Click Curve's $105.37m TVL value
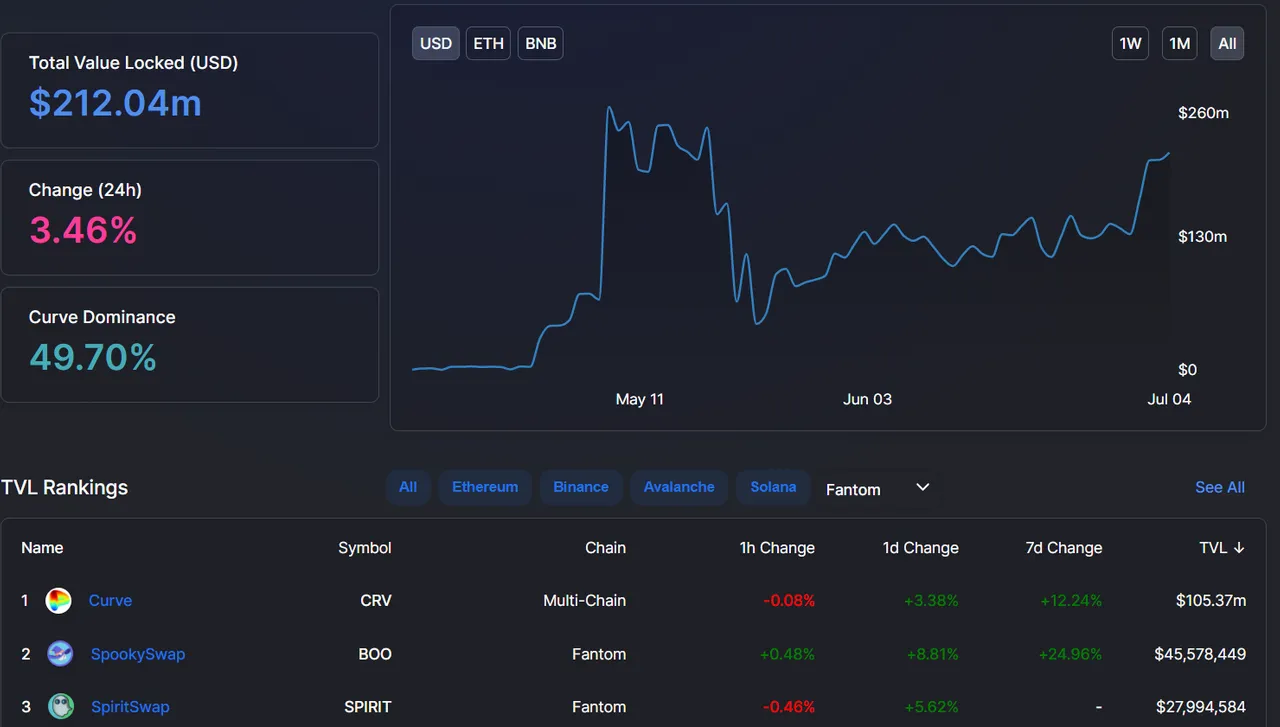Screen dimensions: 1280x727 pos(1211,601)
